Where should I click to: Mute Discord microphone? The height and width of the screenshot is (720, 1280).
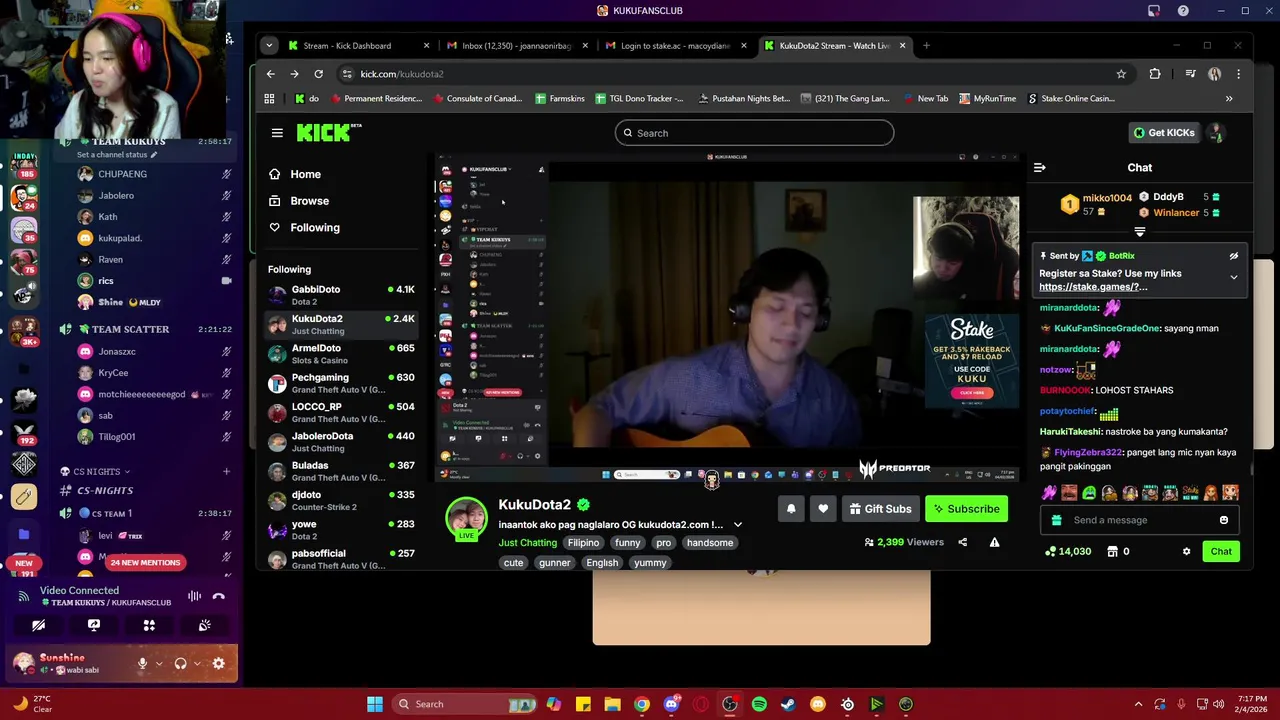click(x=142, y=664)
